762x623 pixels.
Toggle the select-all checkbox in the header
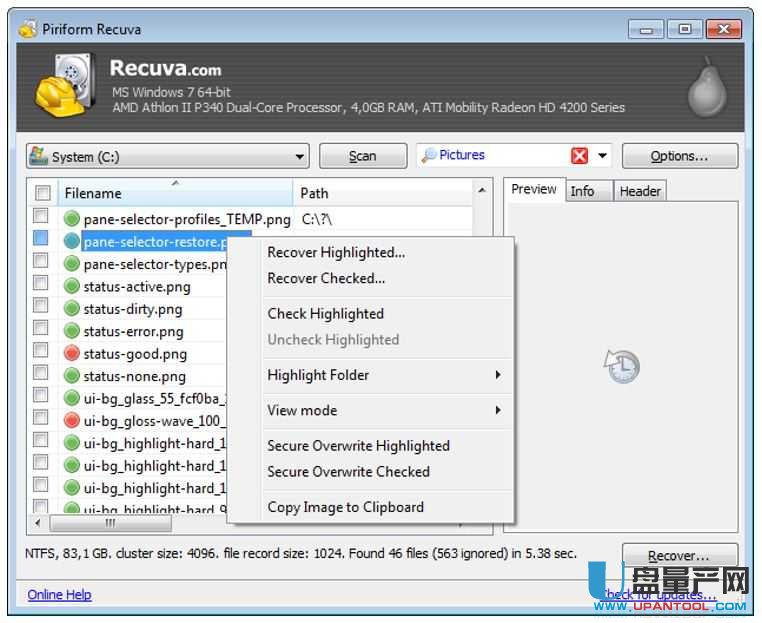pyautogui.click(x=43, y=193)
